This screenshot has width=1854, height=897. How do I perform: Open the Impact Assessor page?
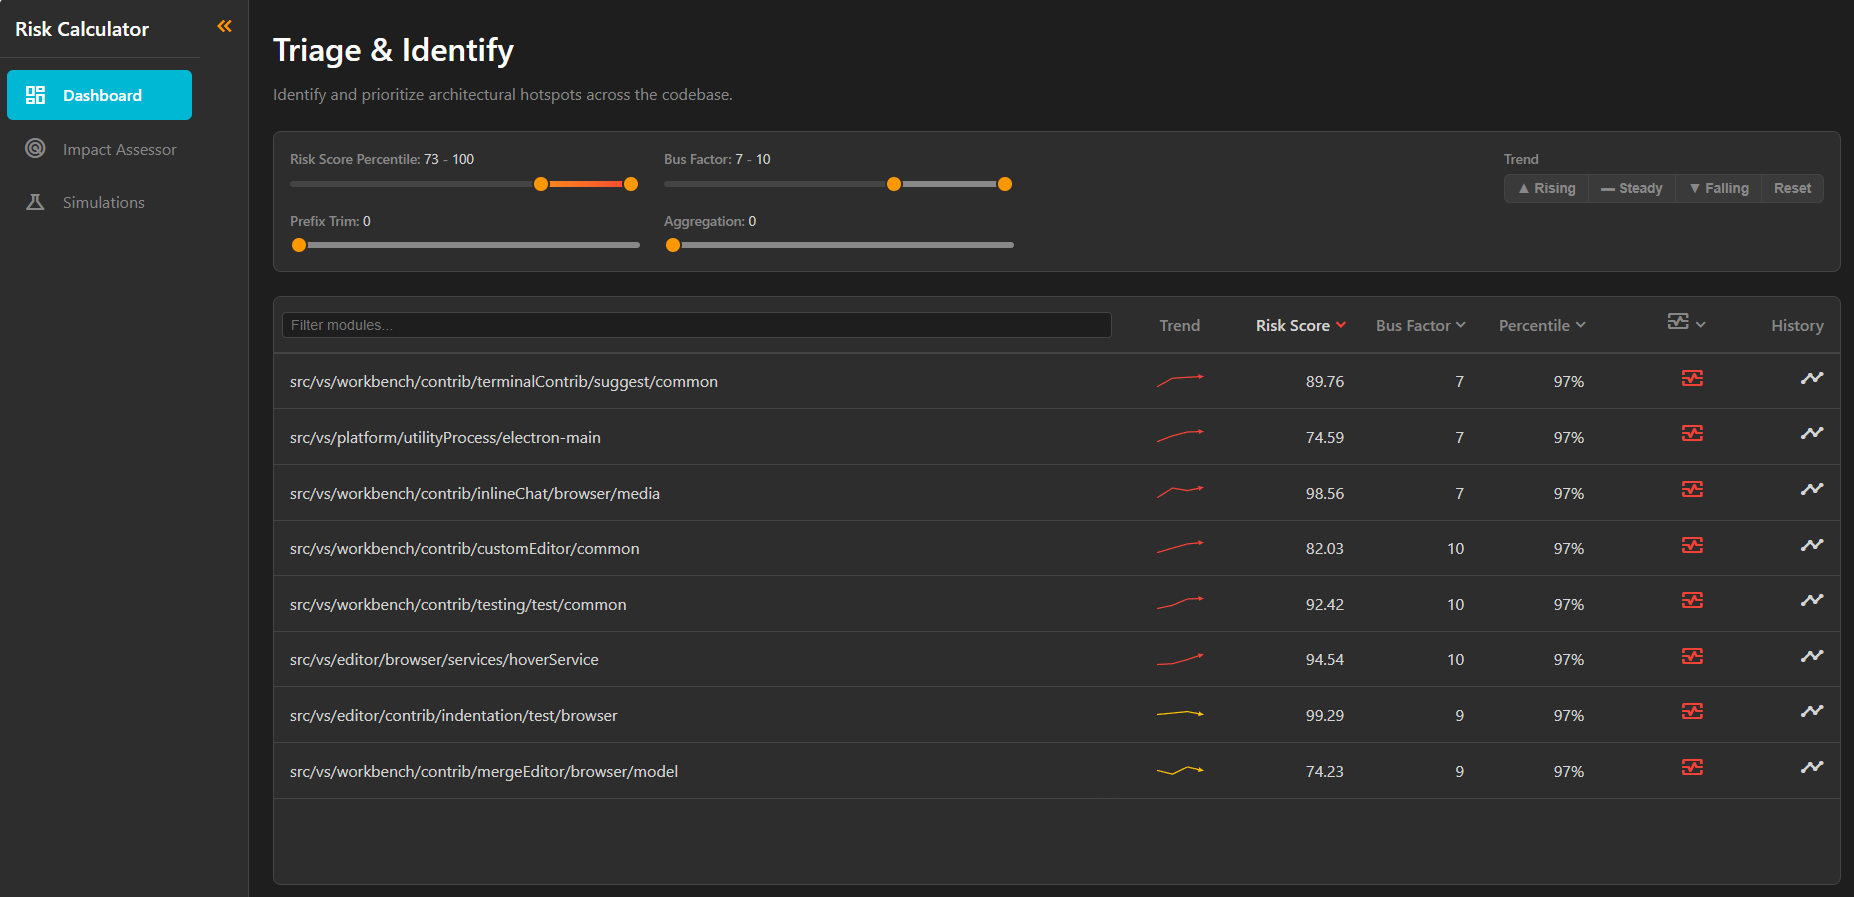pyautogui.click(x=119, y=149)
